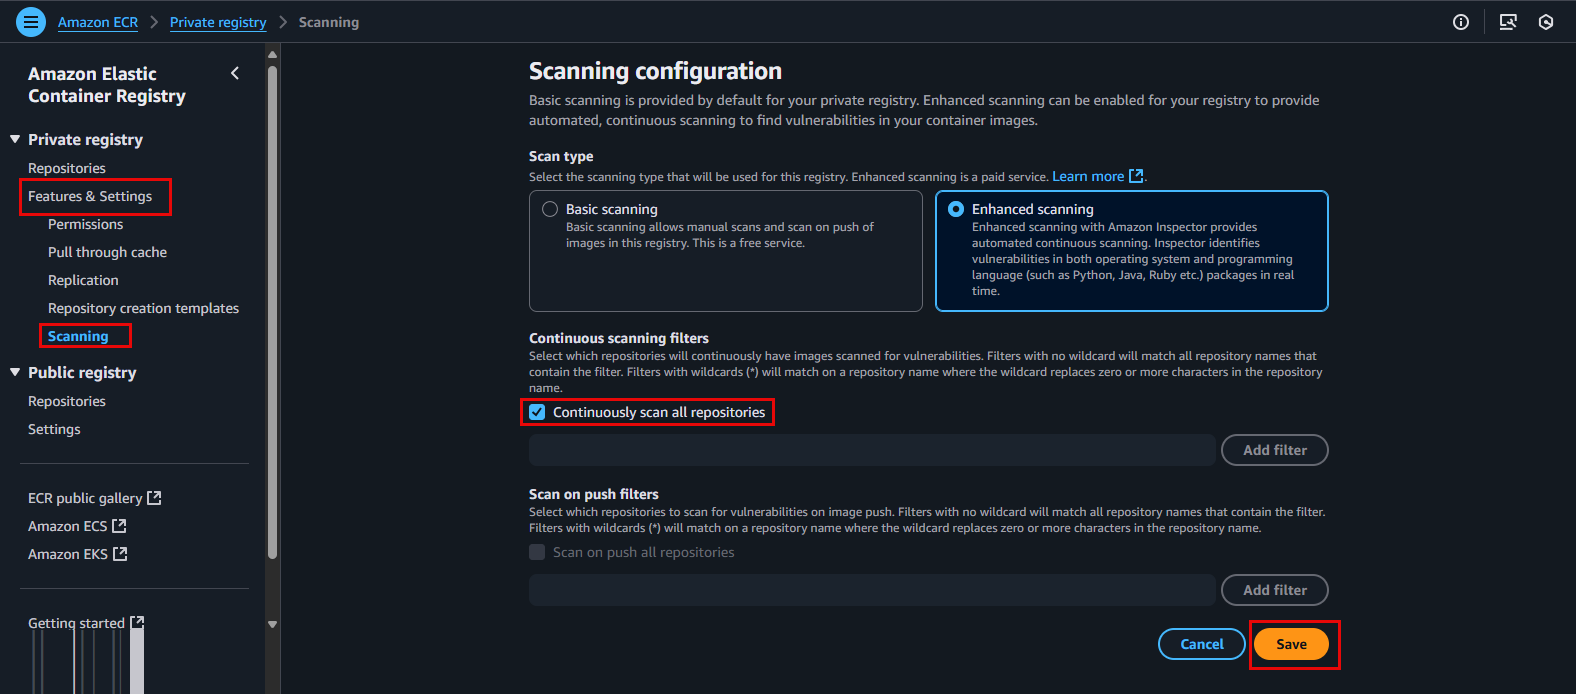
Task: Open Settings under Public registry
Action: click(x=54, y=429)
